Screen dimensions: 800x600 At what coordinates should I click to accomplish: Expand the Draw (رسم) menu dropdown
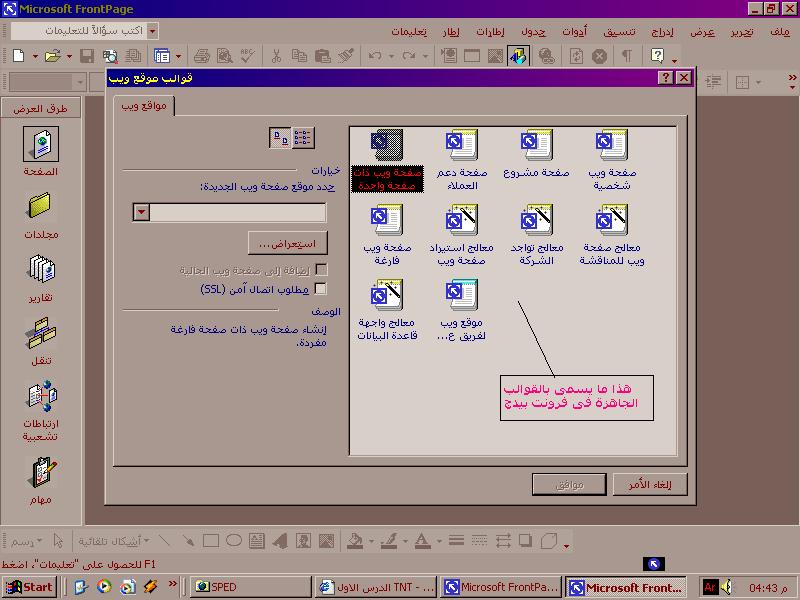click(x=40, y=541)
